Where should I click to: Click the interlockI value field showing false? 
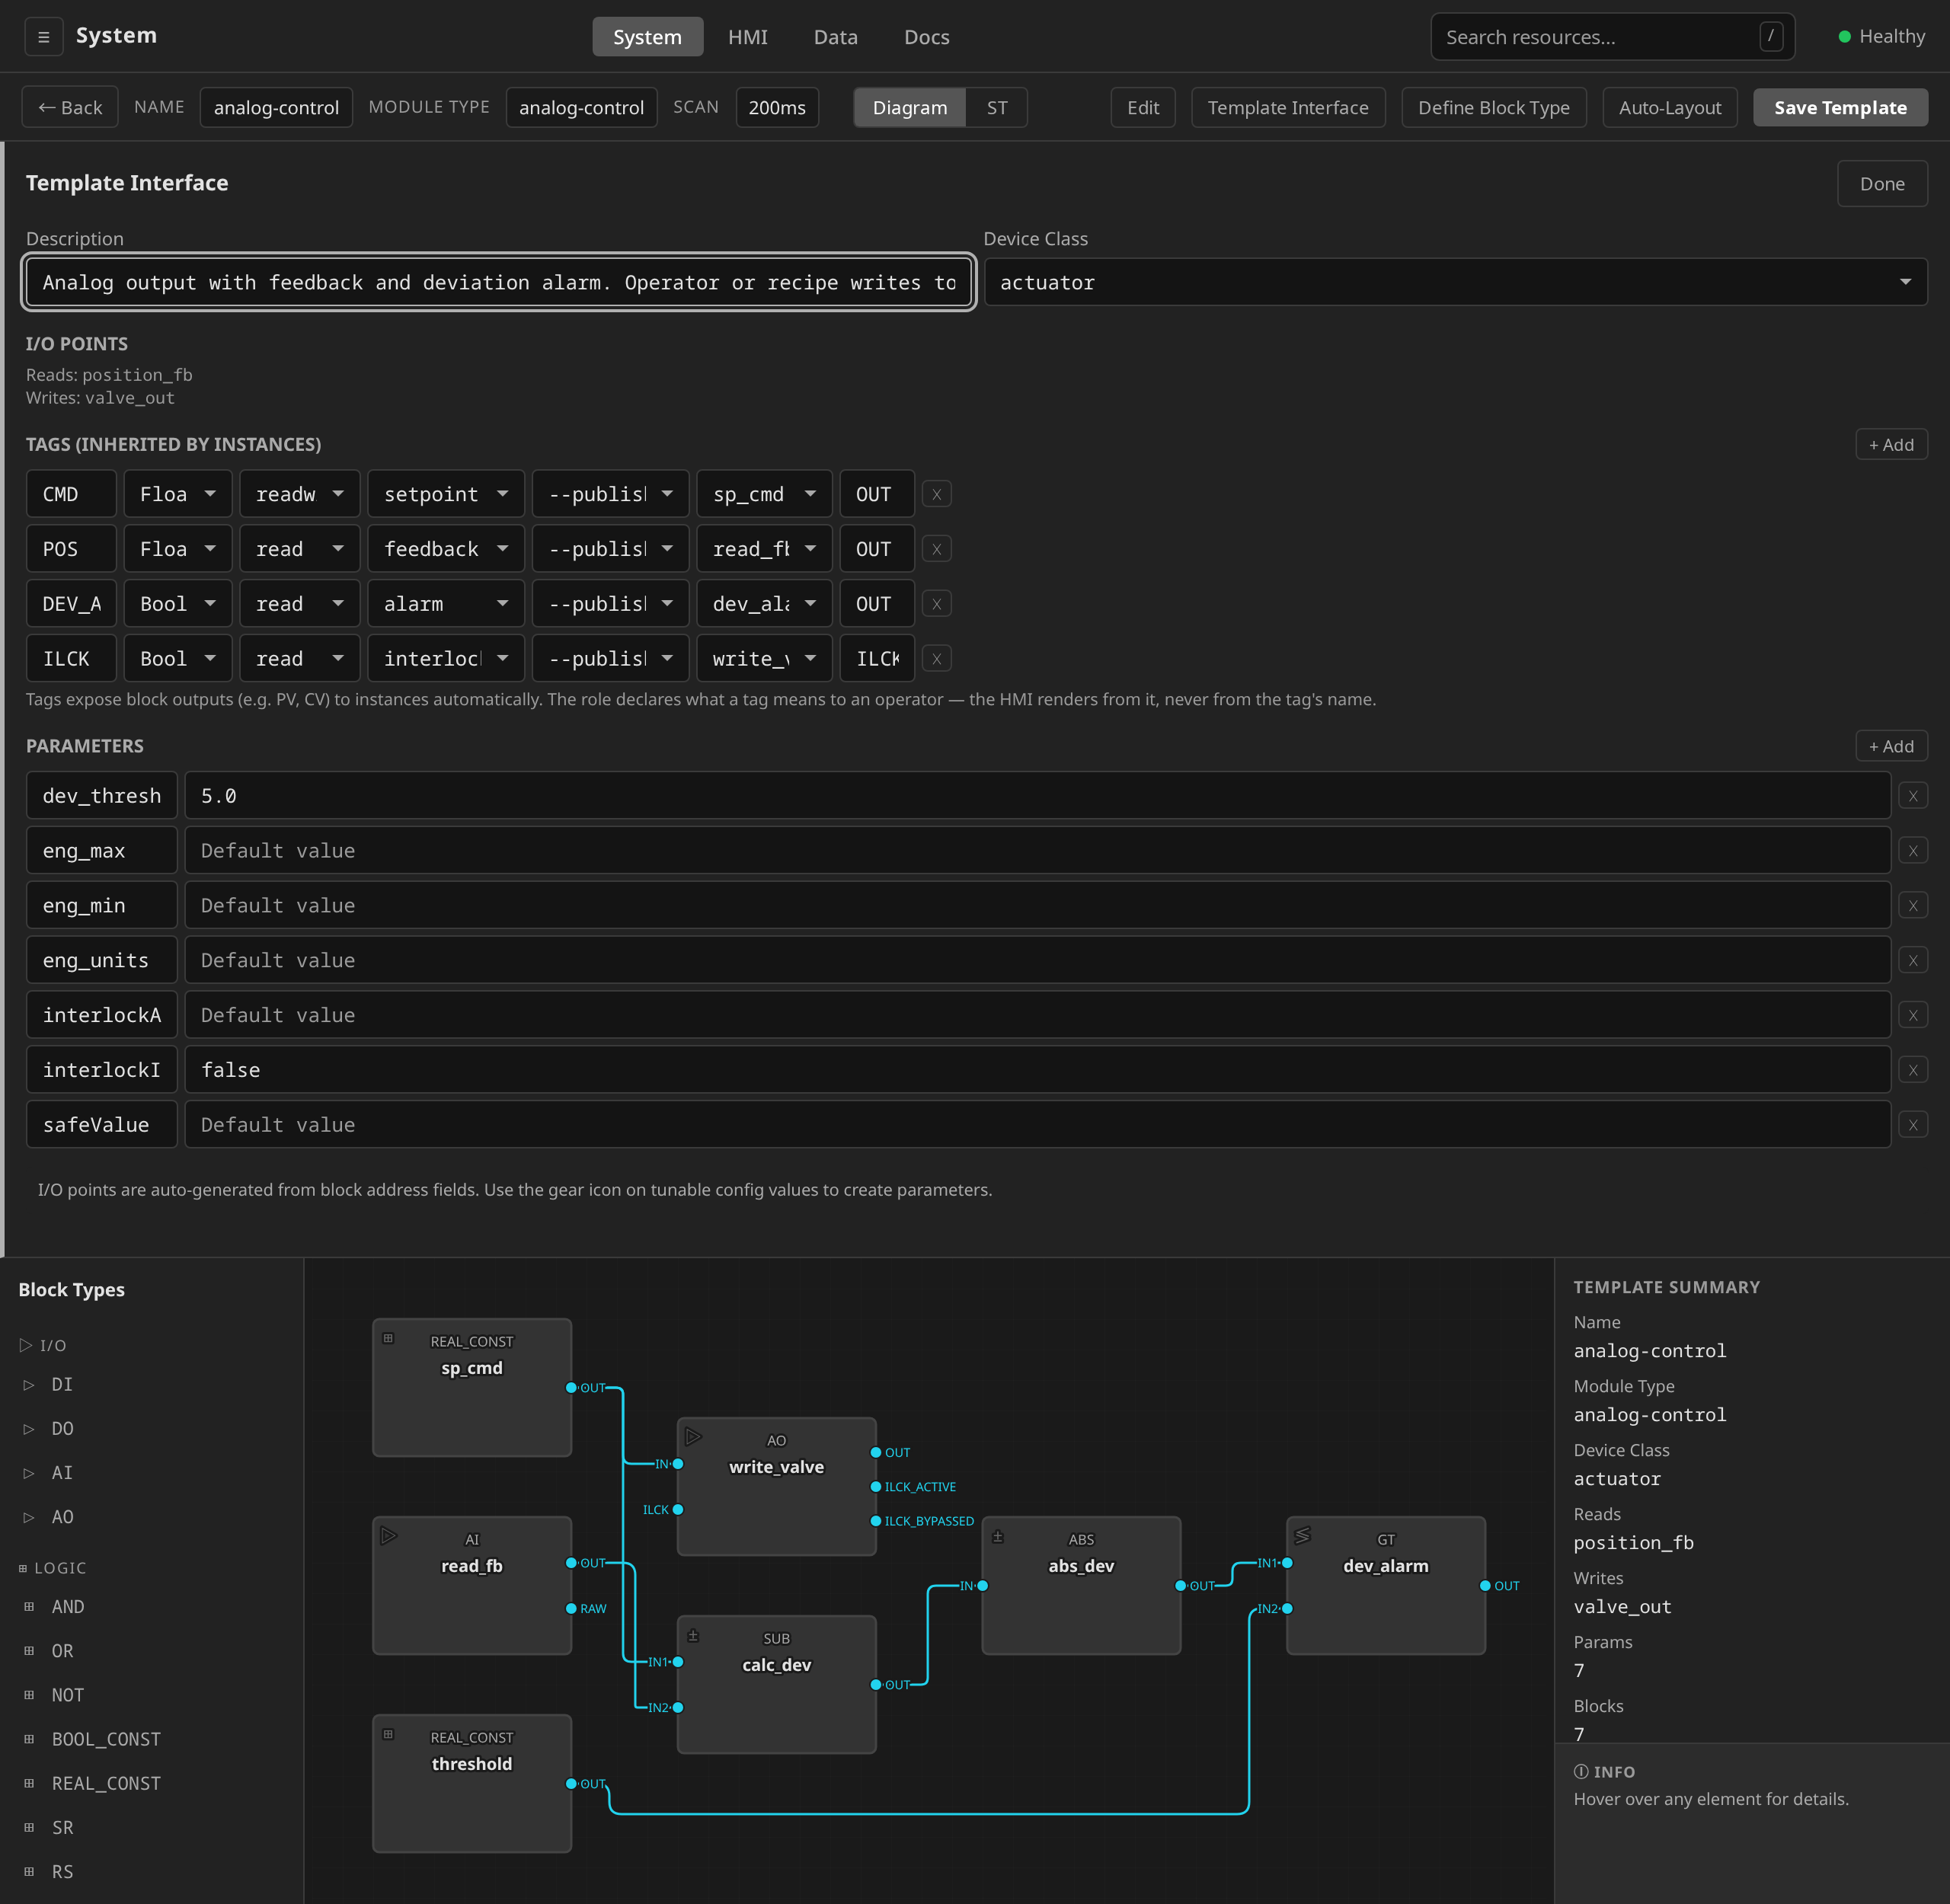1037,1070
